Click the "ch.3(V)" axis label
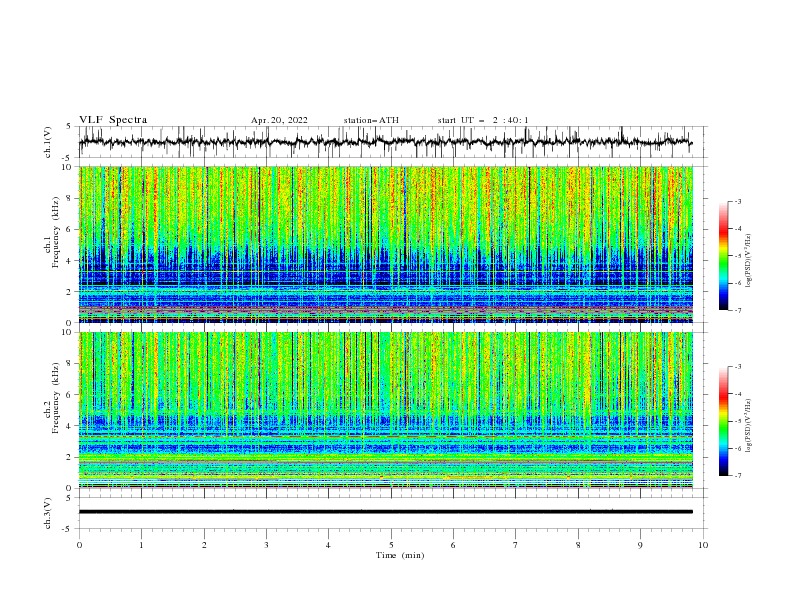 (x=48, y=513)
